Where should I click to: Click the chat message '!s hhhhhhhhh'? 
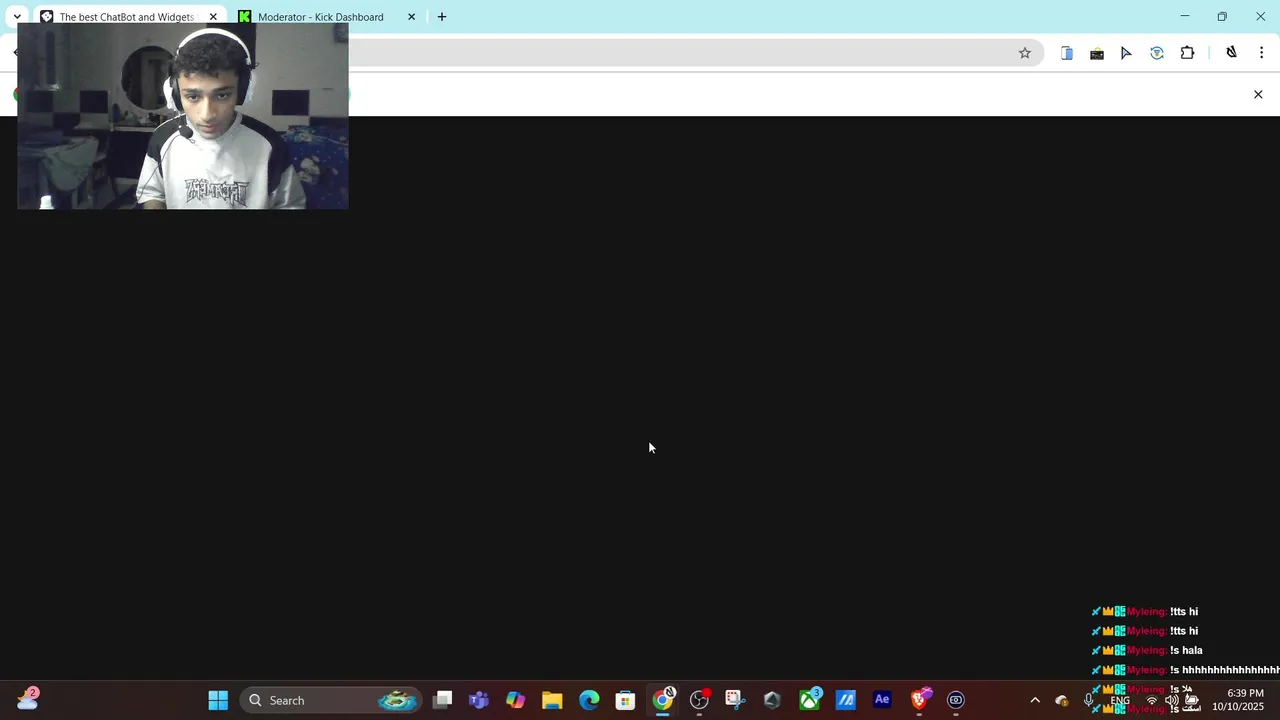click(x=1225, y=670)
